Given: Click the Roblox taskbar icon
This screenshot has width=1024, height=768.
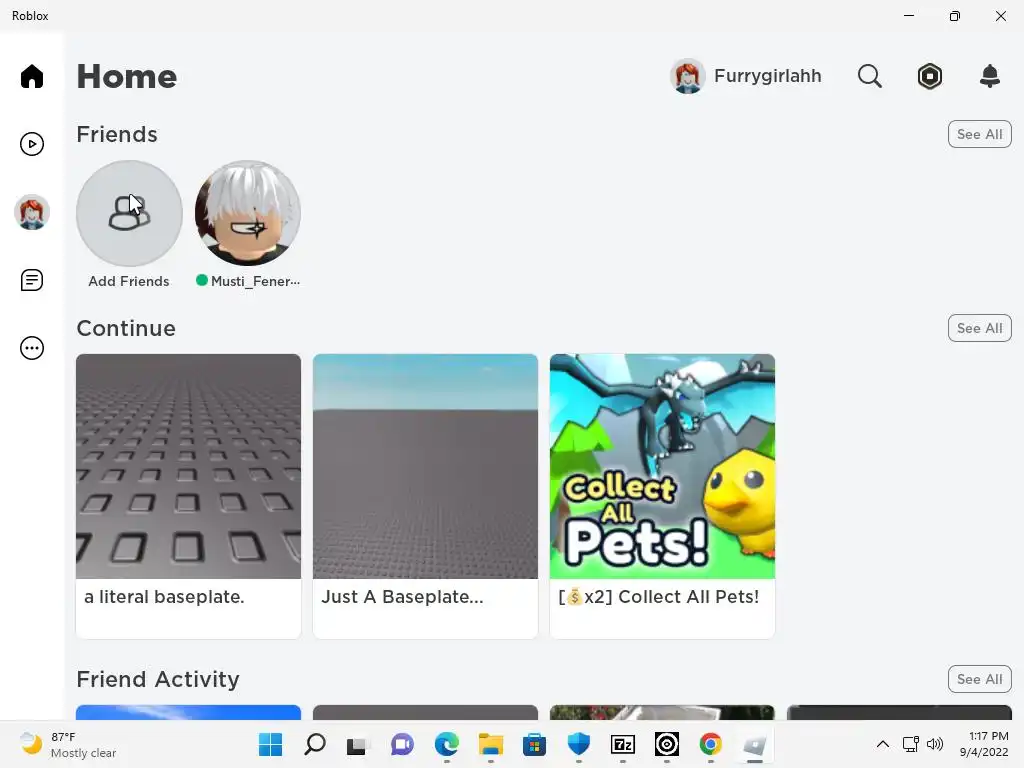Looking at the screenshot, I should [x=754, y=745].
